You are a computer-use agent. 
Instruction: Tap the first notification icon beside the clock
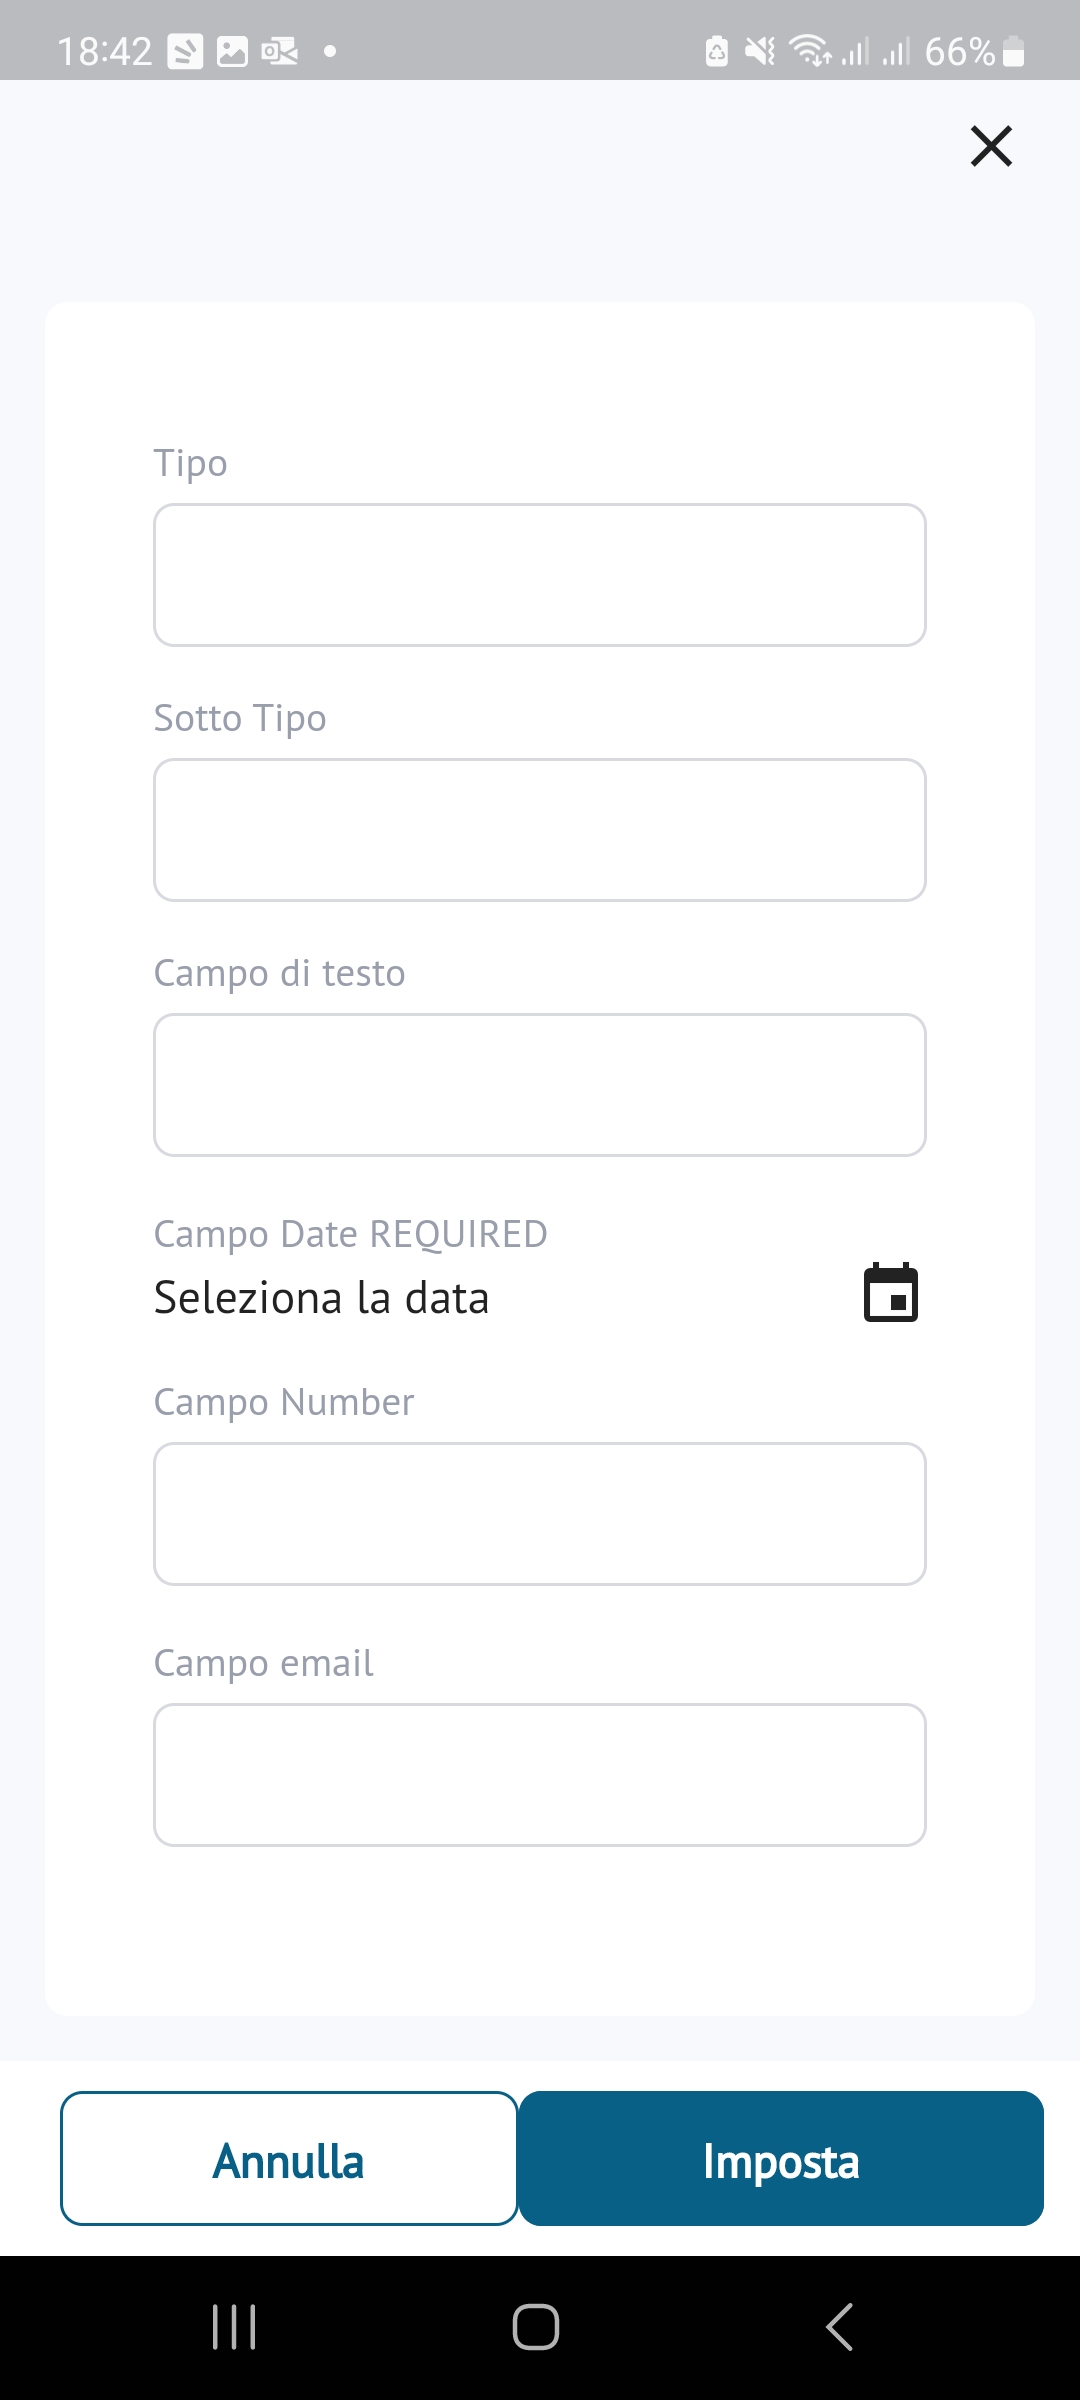pos(185,51)
